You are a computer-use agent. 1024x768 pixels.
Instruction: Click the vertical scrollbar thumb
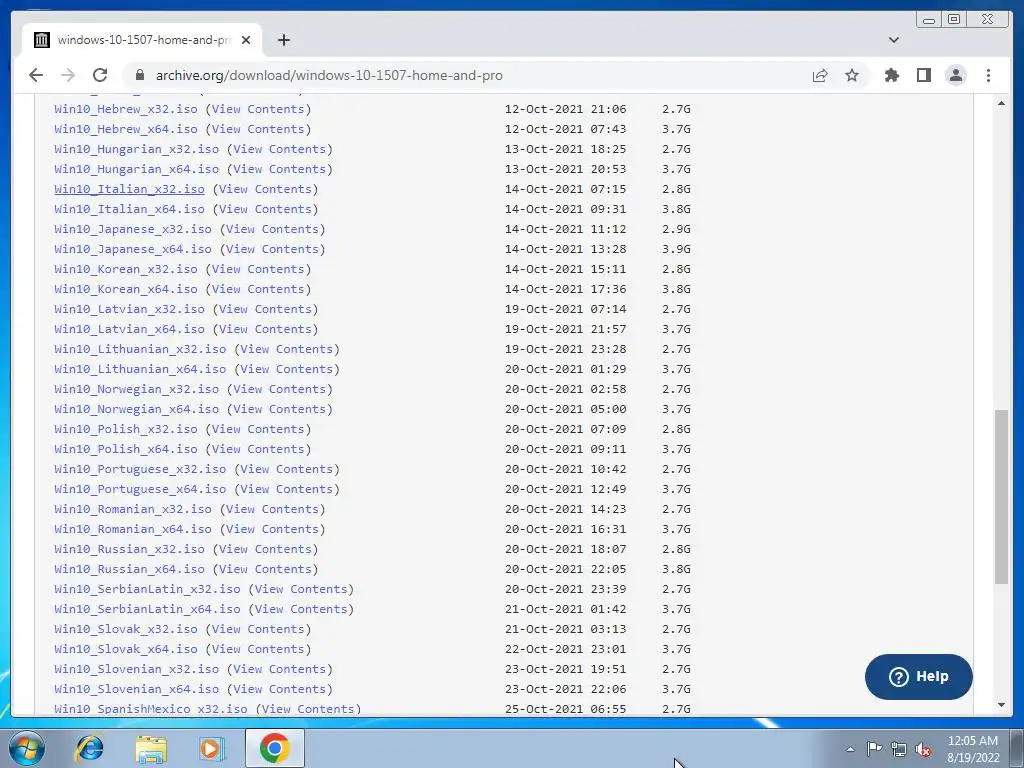[1001, 496]
